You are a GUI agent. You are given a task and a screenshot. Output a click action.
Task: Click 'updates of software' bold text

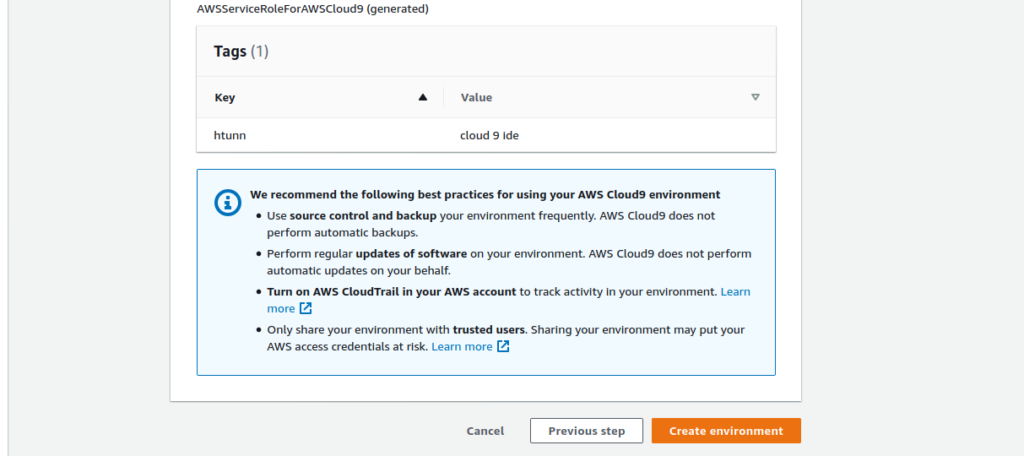tap(411, 253)
